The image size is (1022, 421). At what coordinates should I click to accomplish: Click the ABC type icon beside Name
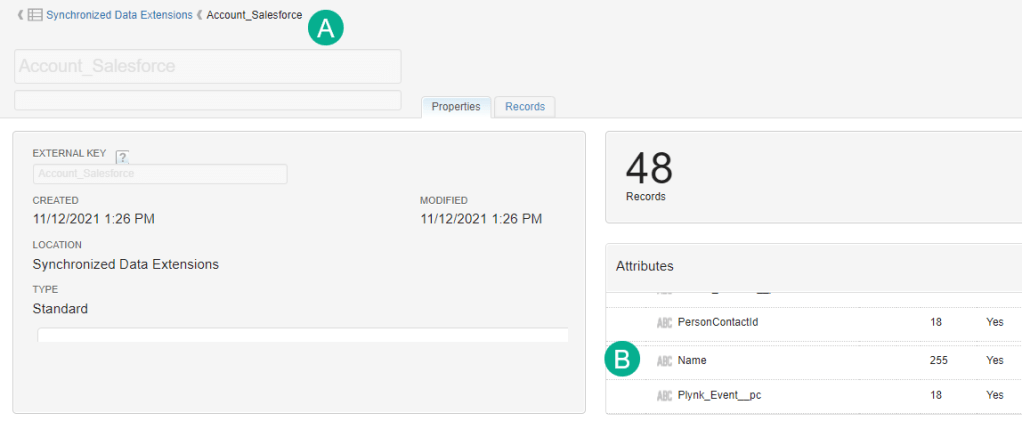tap(664, 360)
